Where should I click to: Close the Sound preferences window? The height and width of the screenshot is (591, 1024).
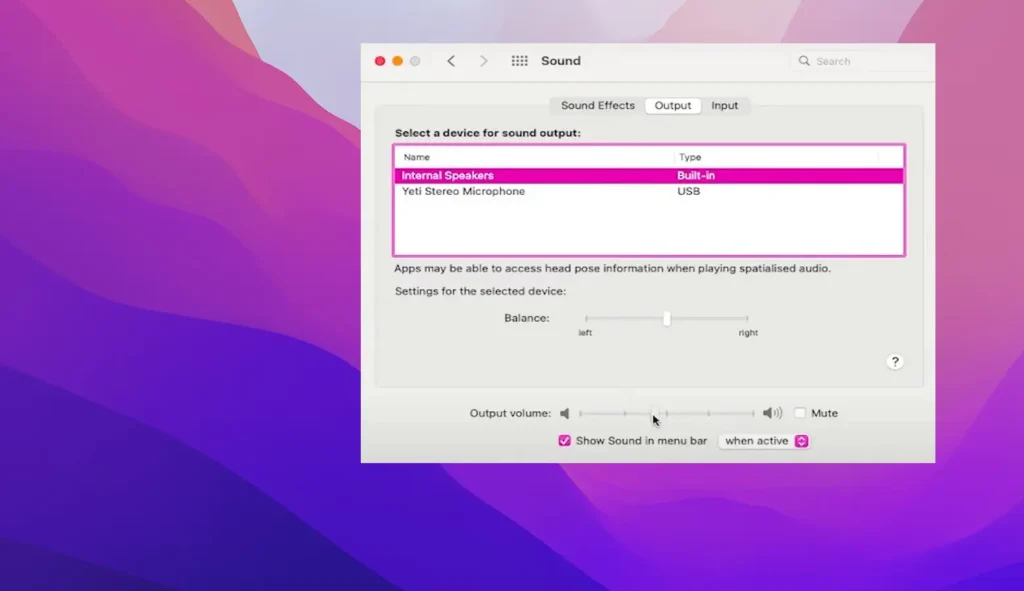pyautogui.click(x=380, y=61)
